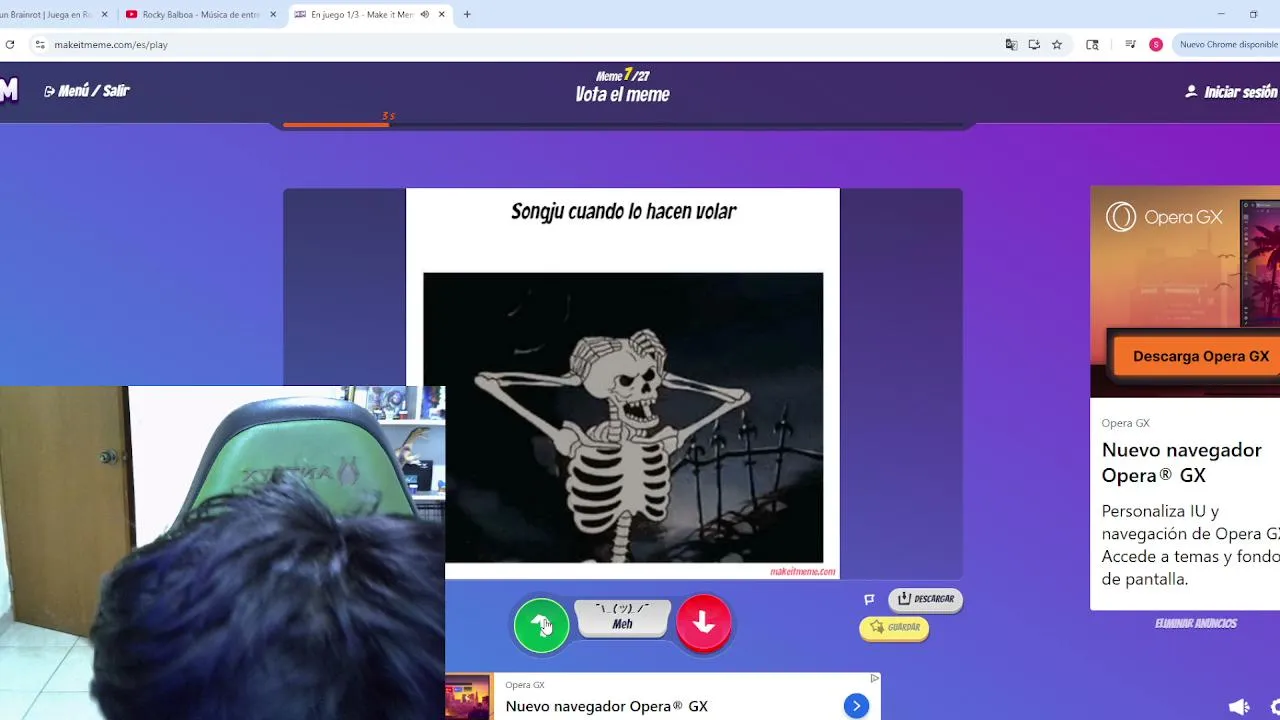
Task: Mute the Make it Meme tab audio
Action: click(424, 15)
